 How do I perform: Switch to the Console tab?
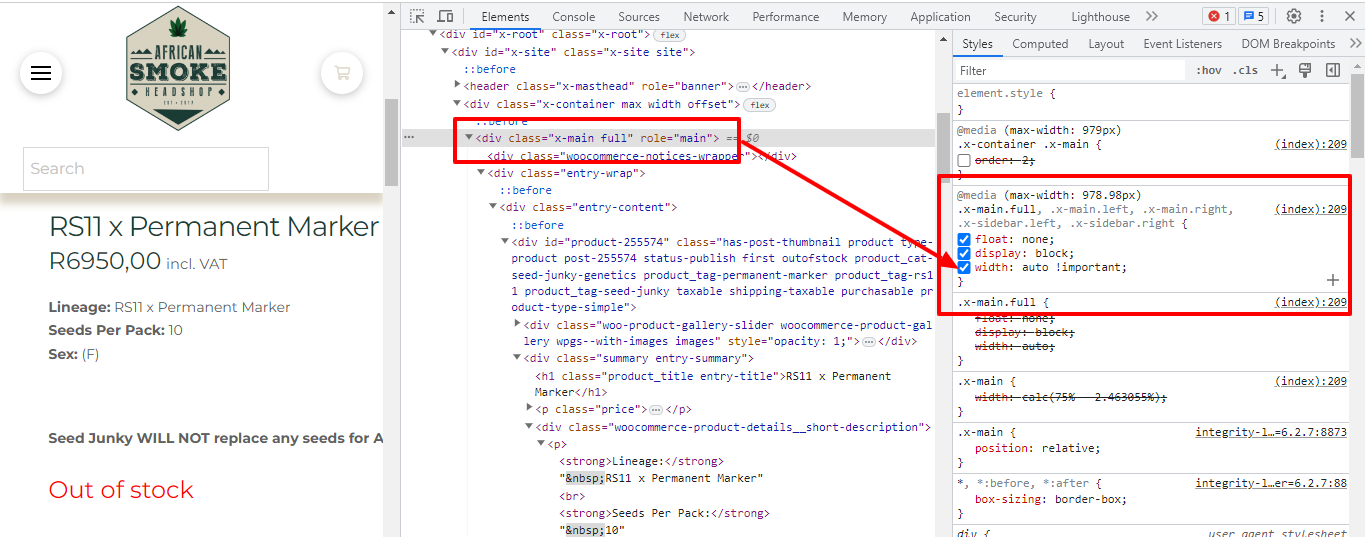tap(573, 16)
